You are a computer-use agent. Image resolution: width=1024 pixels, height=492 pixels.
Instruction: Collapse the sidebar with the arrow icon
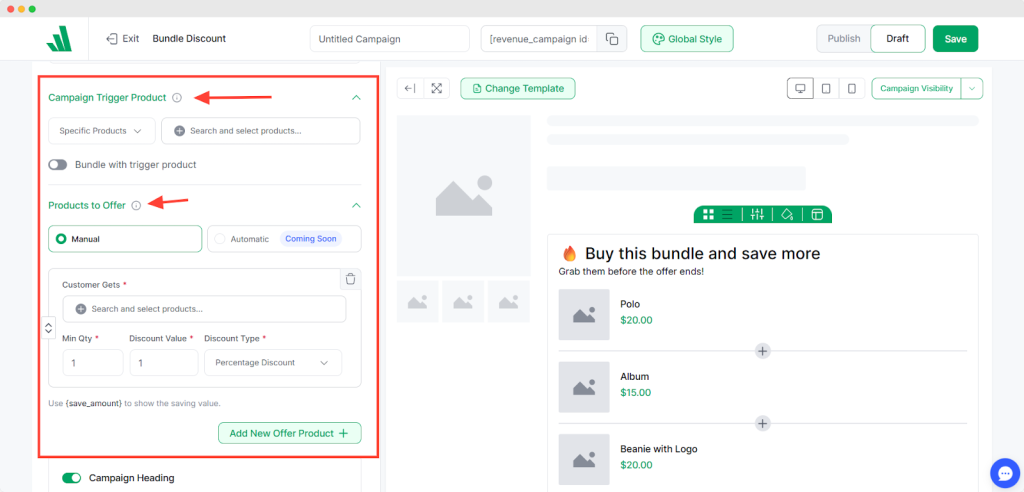[410, 88]
